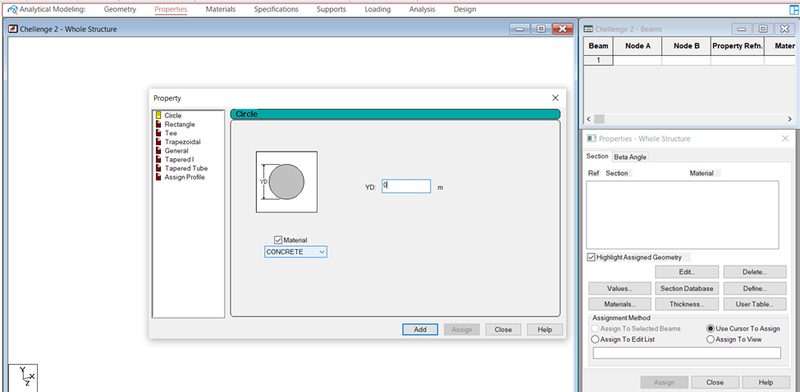Select the General section type
This screenshot has height=392, width=800.
(x=176, y=151)
